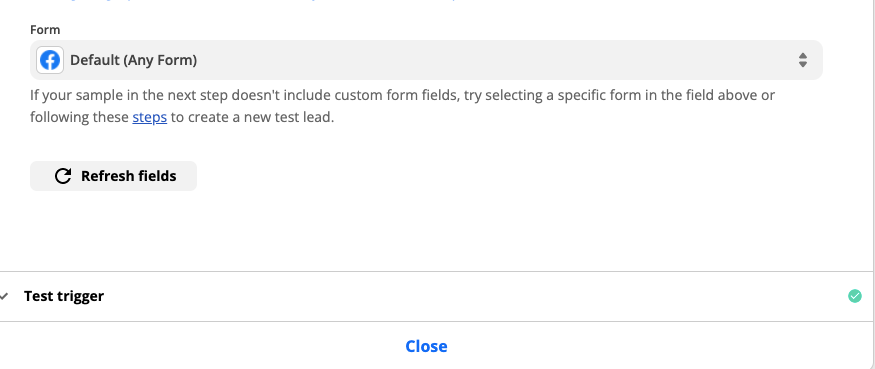The image size is (875, 369).
Task: Click the up-down arrows icon in Form selector
Action: point(802,60)
